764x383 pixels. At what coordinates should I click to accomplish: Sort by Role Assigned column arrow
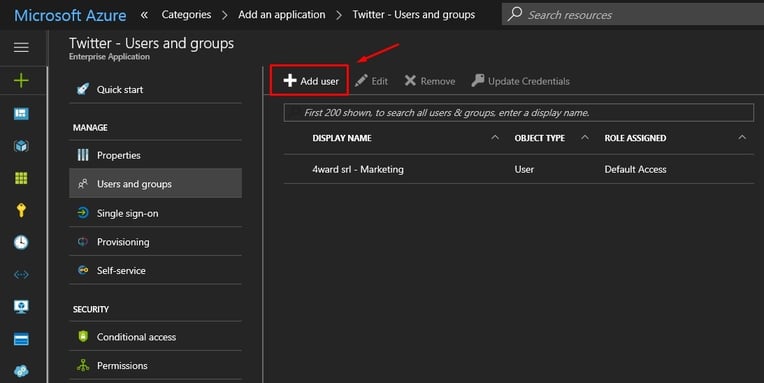[742, 138]
